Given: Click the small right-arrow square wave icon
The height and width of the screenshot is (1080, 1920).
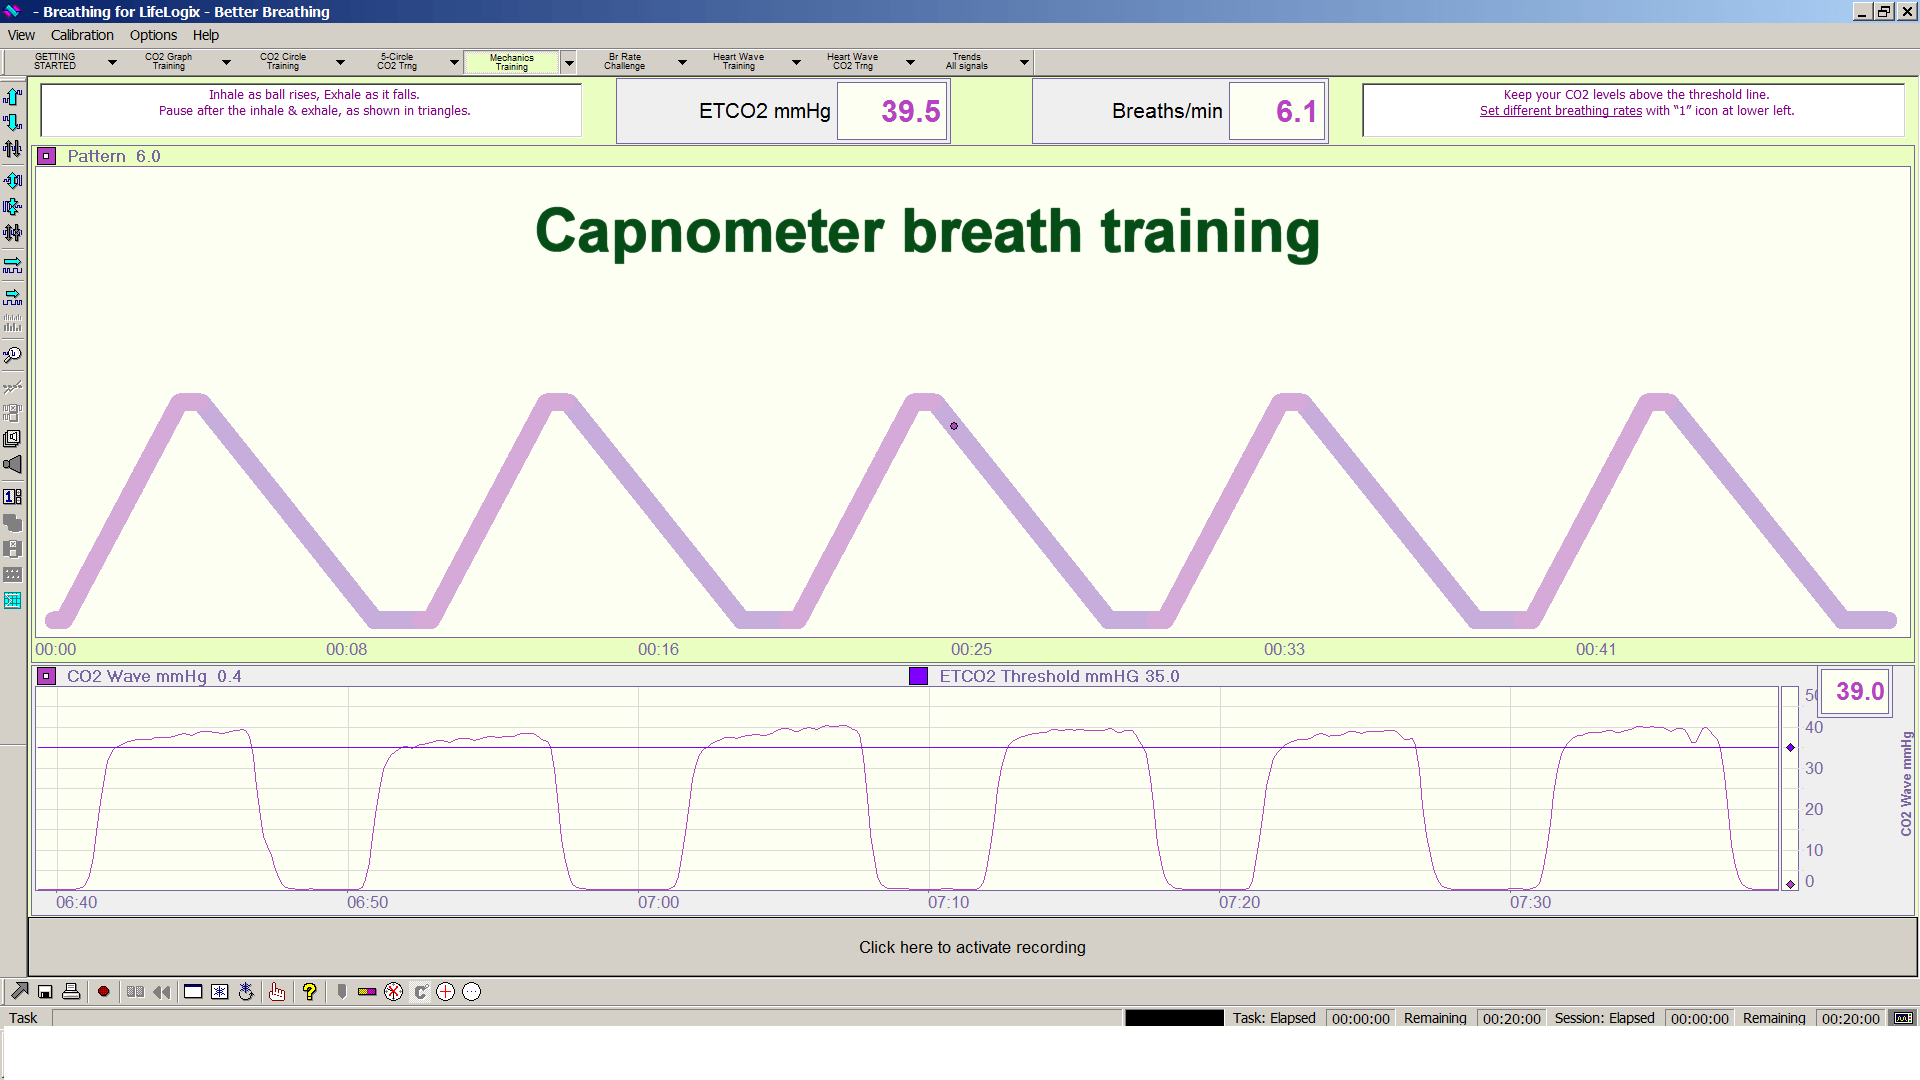Looking at the screenshot, I should coord(13,297).
